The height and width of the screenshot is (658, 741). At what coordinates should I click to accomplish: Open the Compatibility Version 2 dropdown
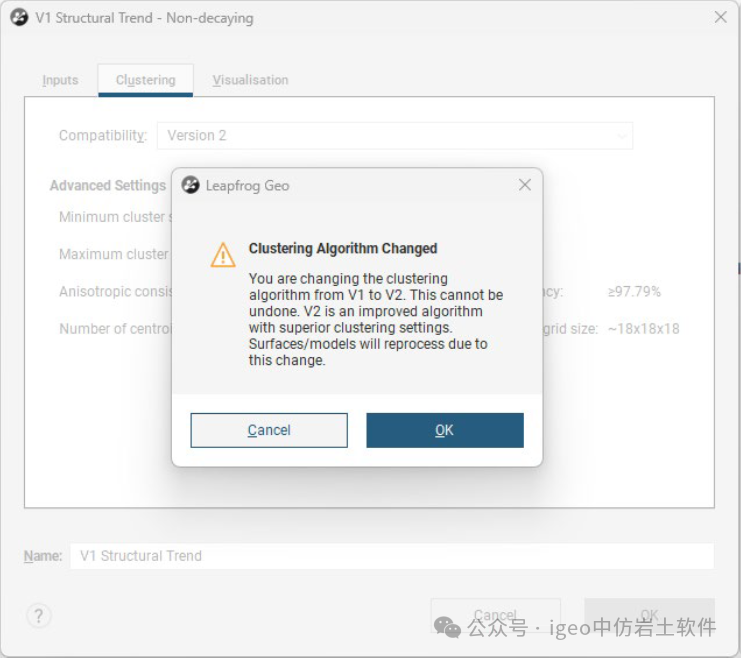pyautogui.click(x=395, y=136)
